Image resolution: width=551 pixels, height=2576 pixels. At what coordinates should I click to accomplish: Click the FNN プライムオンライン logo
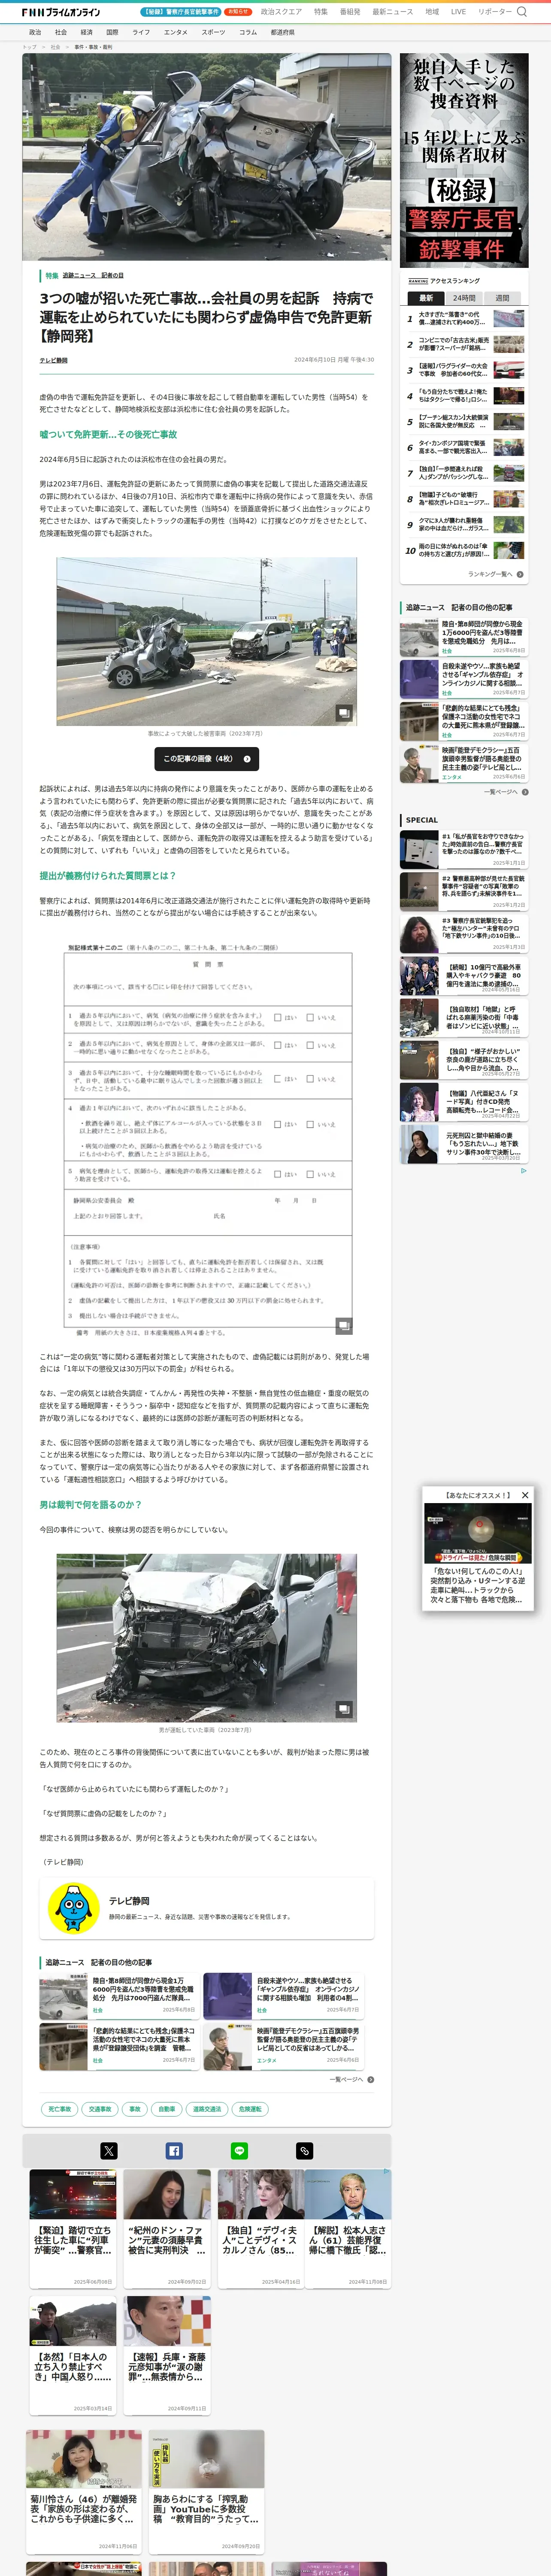[x=61, y=12]
